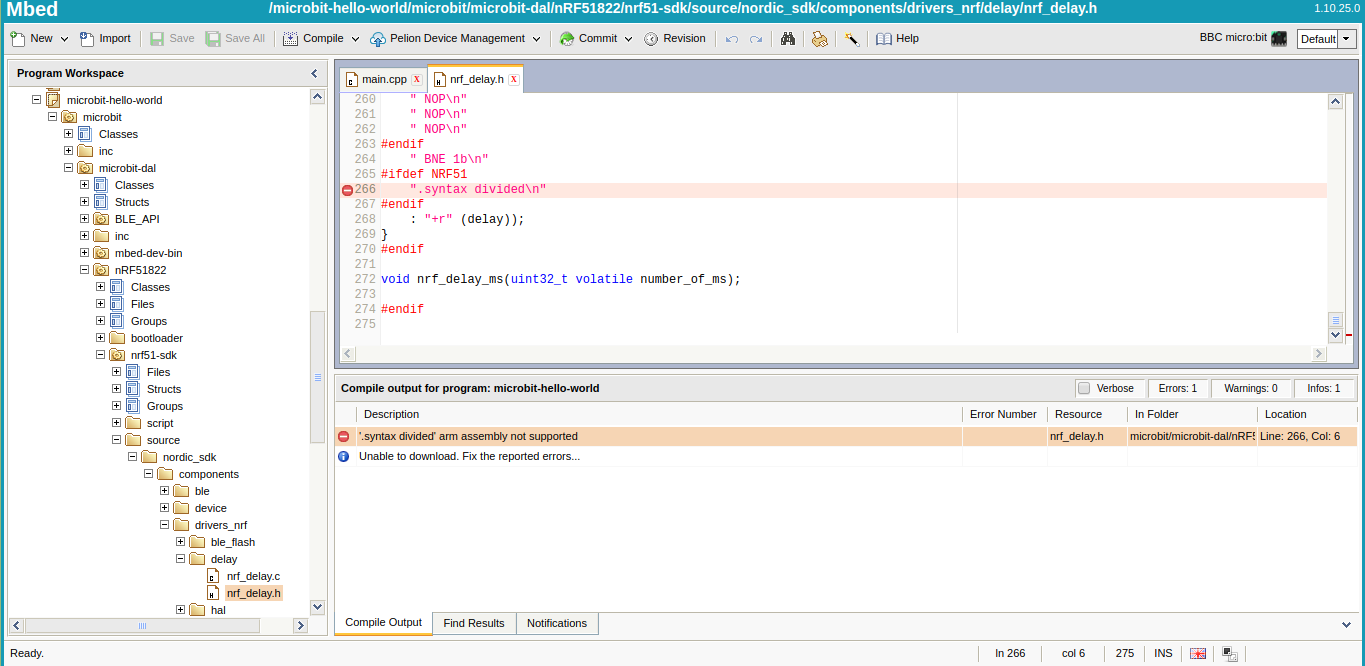Click the format code wand icon
This screenshot has width=1365, height=666.
(851, 39)
